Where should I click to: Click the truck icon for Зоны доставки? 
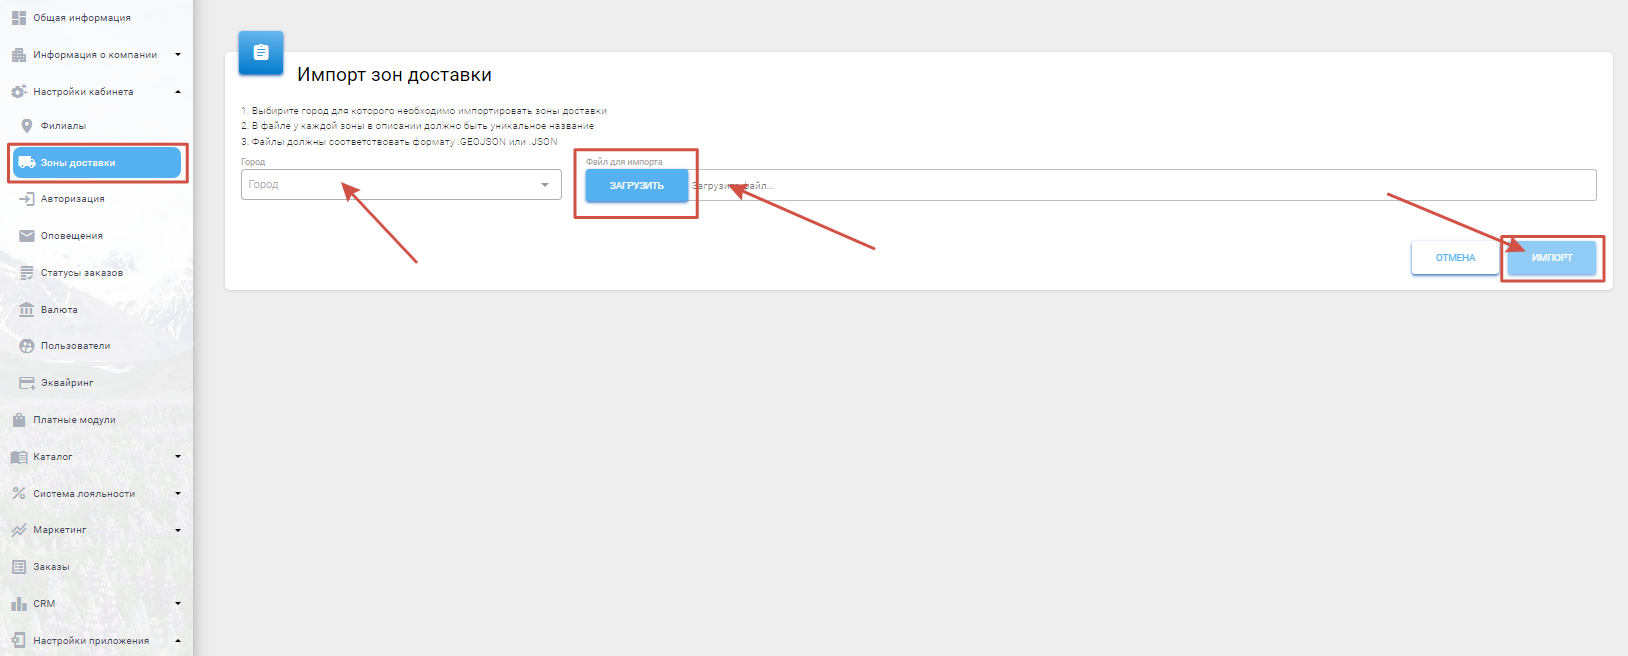tap(27, 163)
